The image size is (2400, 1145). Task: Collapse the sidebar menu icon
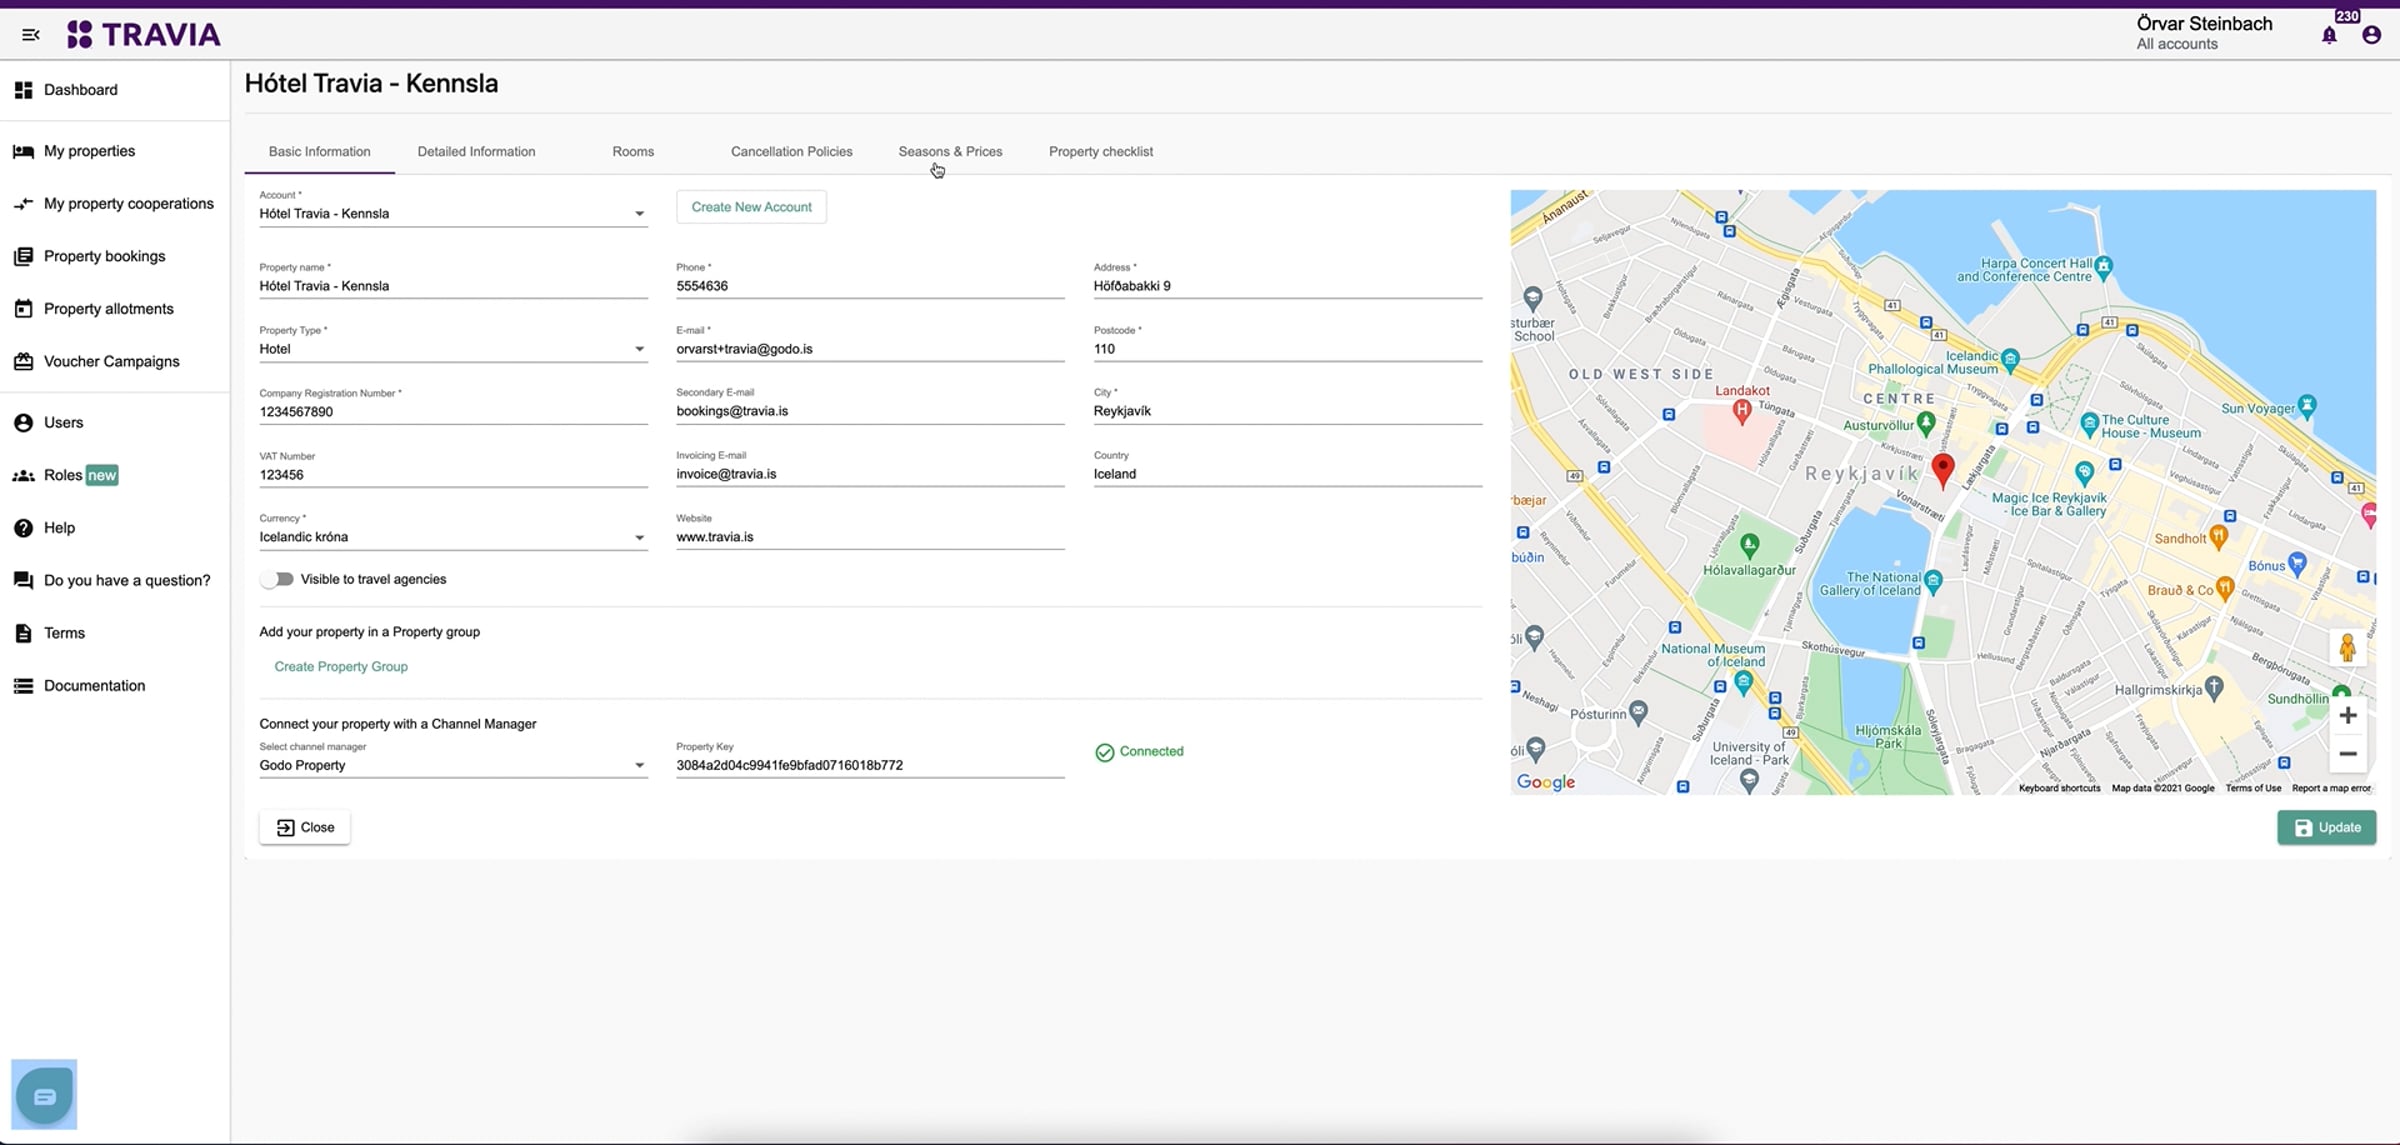(31, 35)
